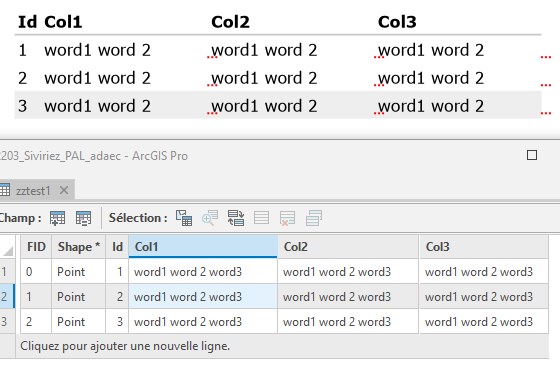Click the Id column header in ArcGIS table

tap(117, 246)
